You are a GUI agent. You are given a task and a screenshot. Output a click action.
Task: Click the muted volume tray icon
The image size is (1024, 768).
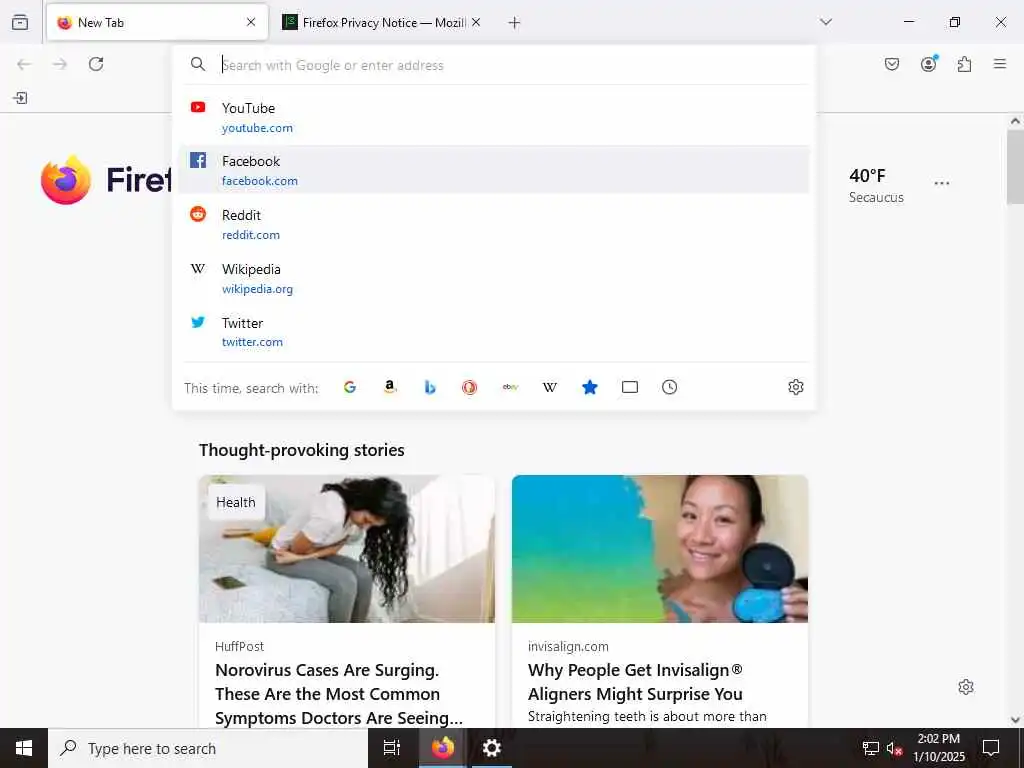coord(894,748)
